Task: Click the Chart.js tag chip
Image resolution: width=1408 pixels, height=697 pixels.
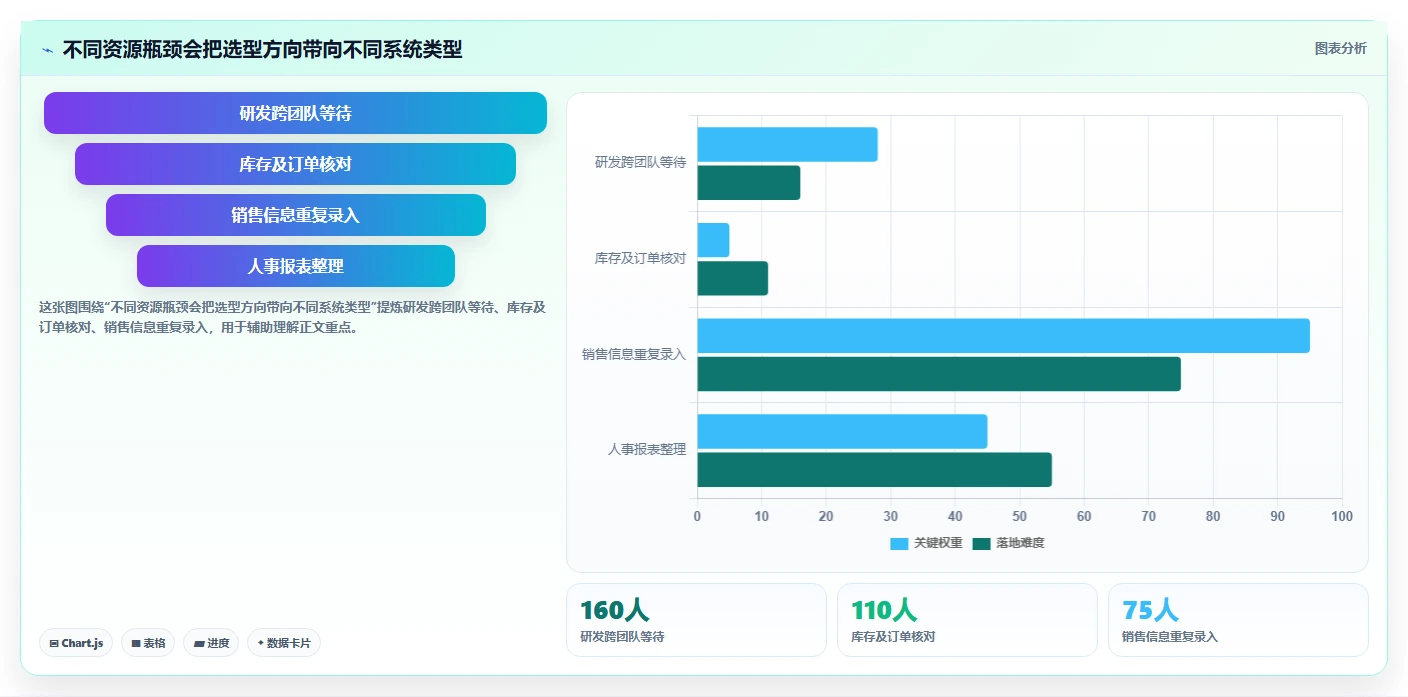Action: click(x=76, y=643)
